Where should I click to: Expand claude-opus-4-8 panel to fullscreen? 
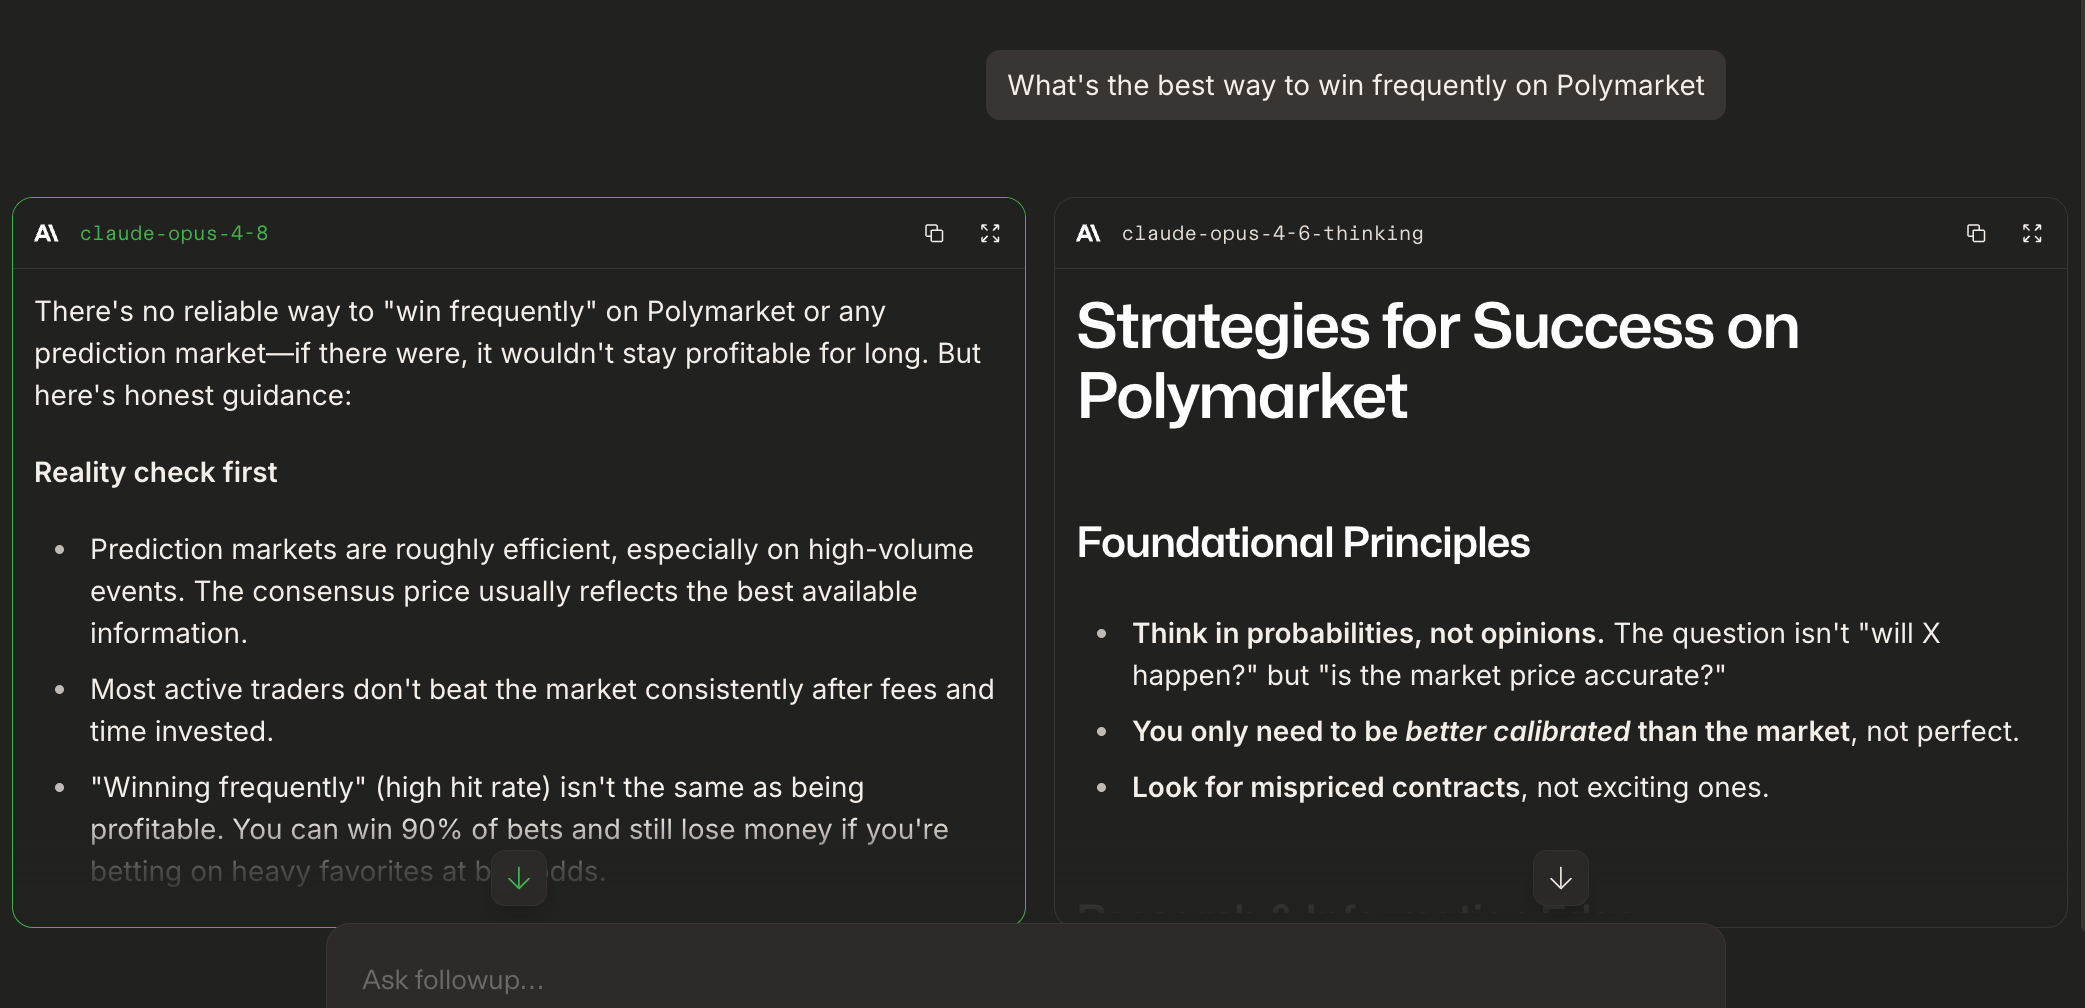(x=990, y=233)
